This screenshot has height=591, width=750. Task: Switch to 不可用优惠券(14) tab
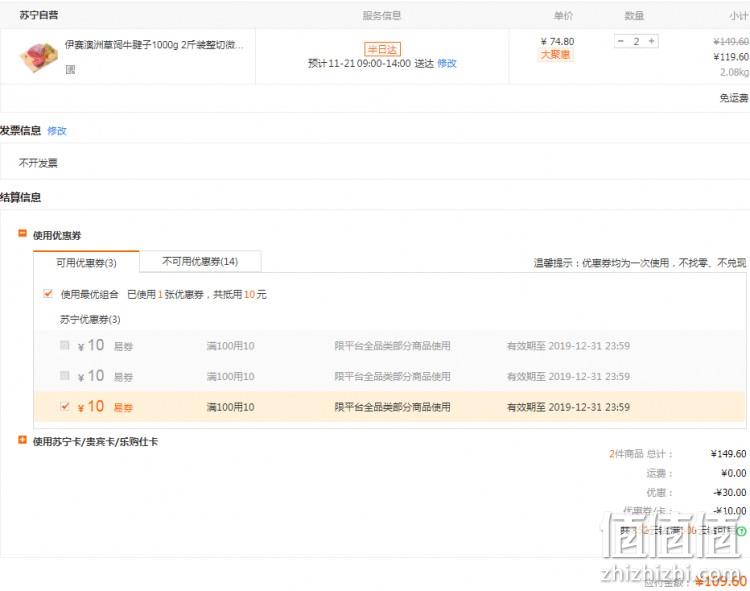tap(200, 261)
